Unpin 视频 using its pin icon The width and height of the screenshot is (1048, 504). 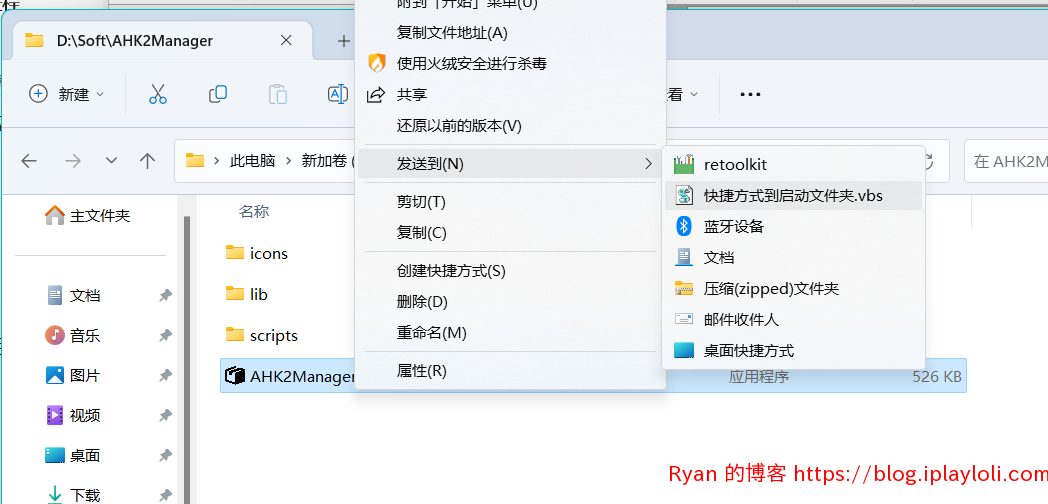tap(165, 416)
